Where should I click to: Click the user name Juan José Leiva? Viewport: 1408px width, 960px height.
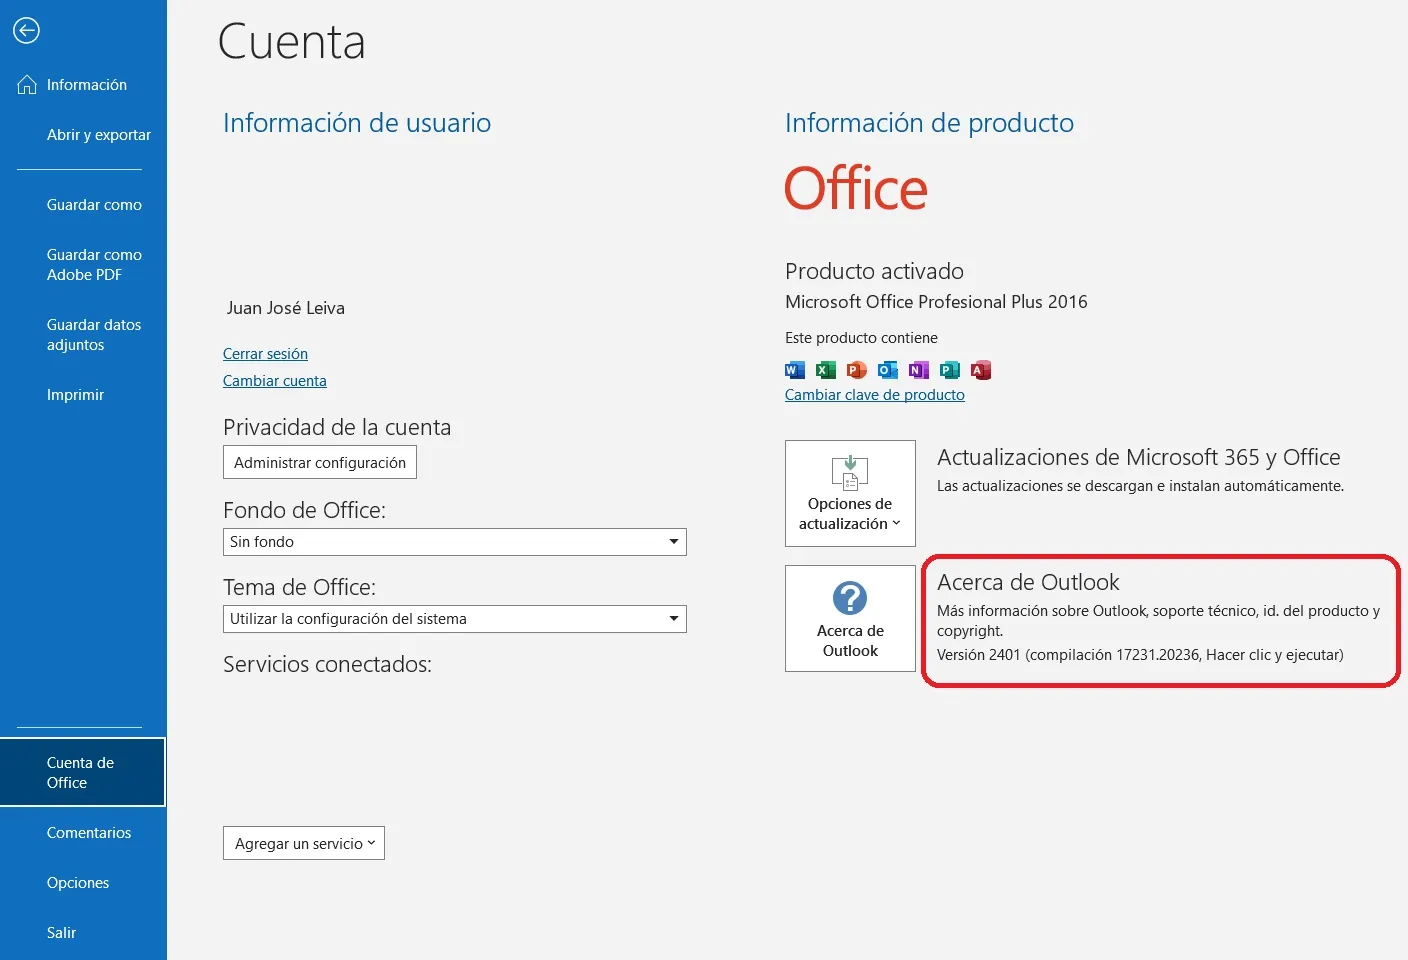pos(285,308)
